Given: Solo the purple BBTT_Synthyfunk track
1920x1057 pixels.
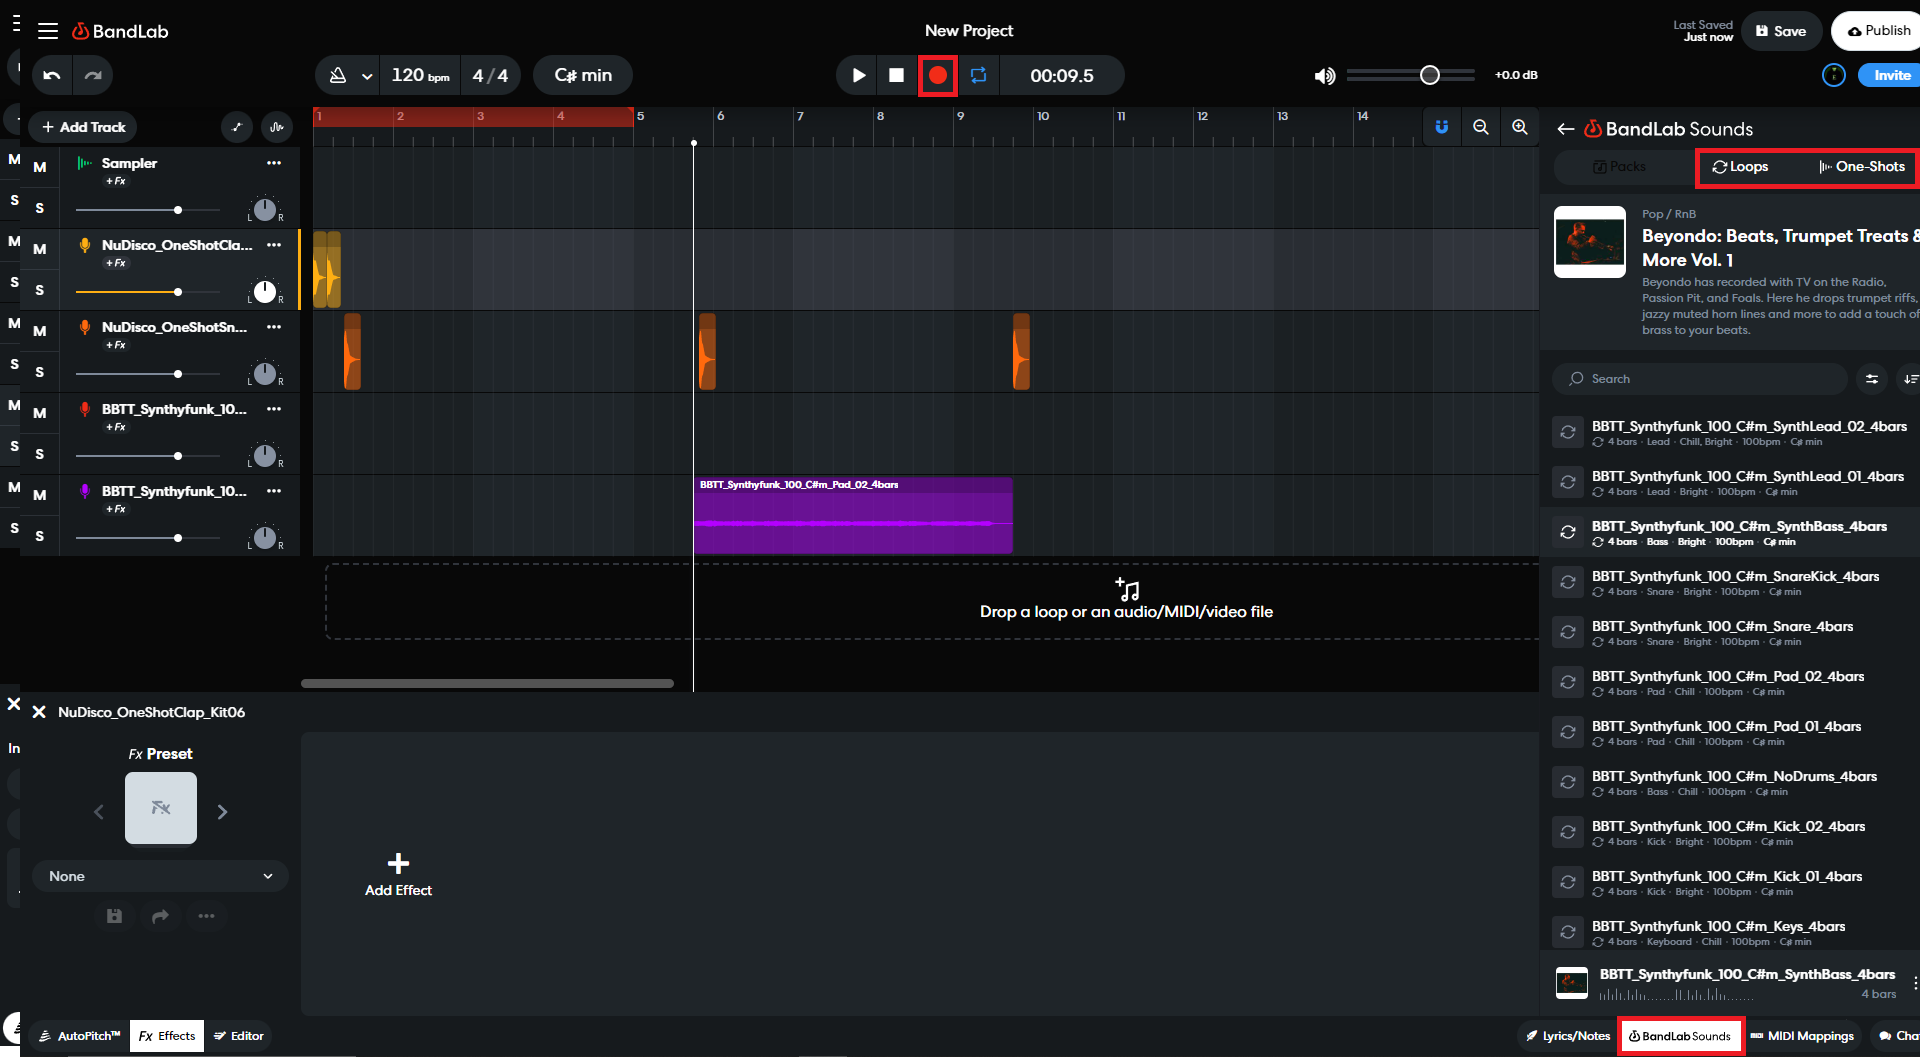Looking at the screenshot, I should click(40, 536).
